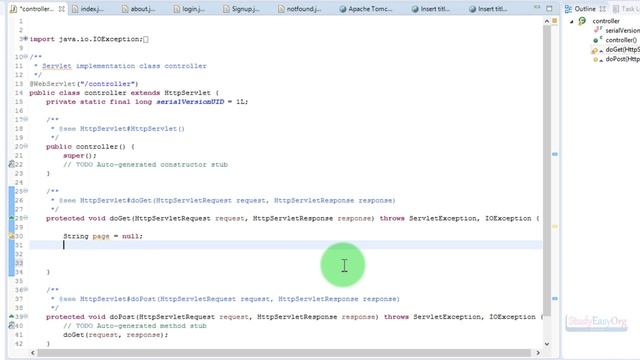Click HttpServlet#HttpServlet() Javadoc reference
The height and width of the screenshot is (360, 640).
pyautogui.click(x=132, y=129)
